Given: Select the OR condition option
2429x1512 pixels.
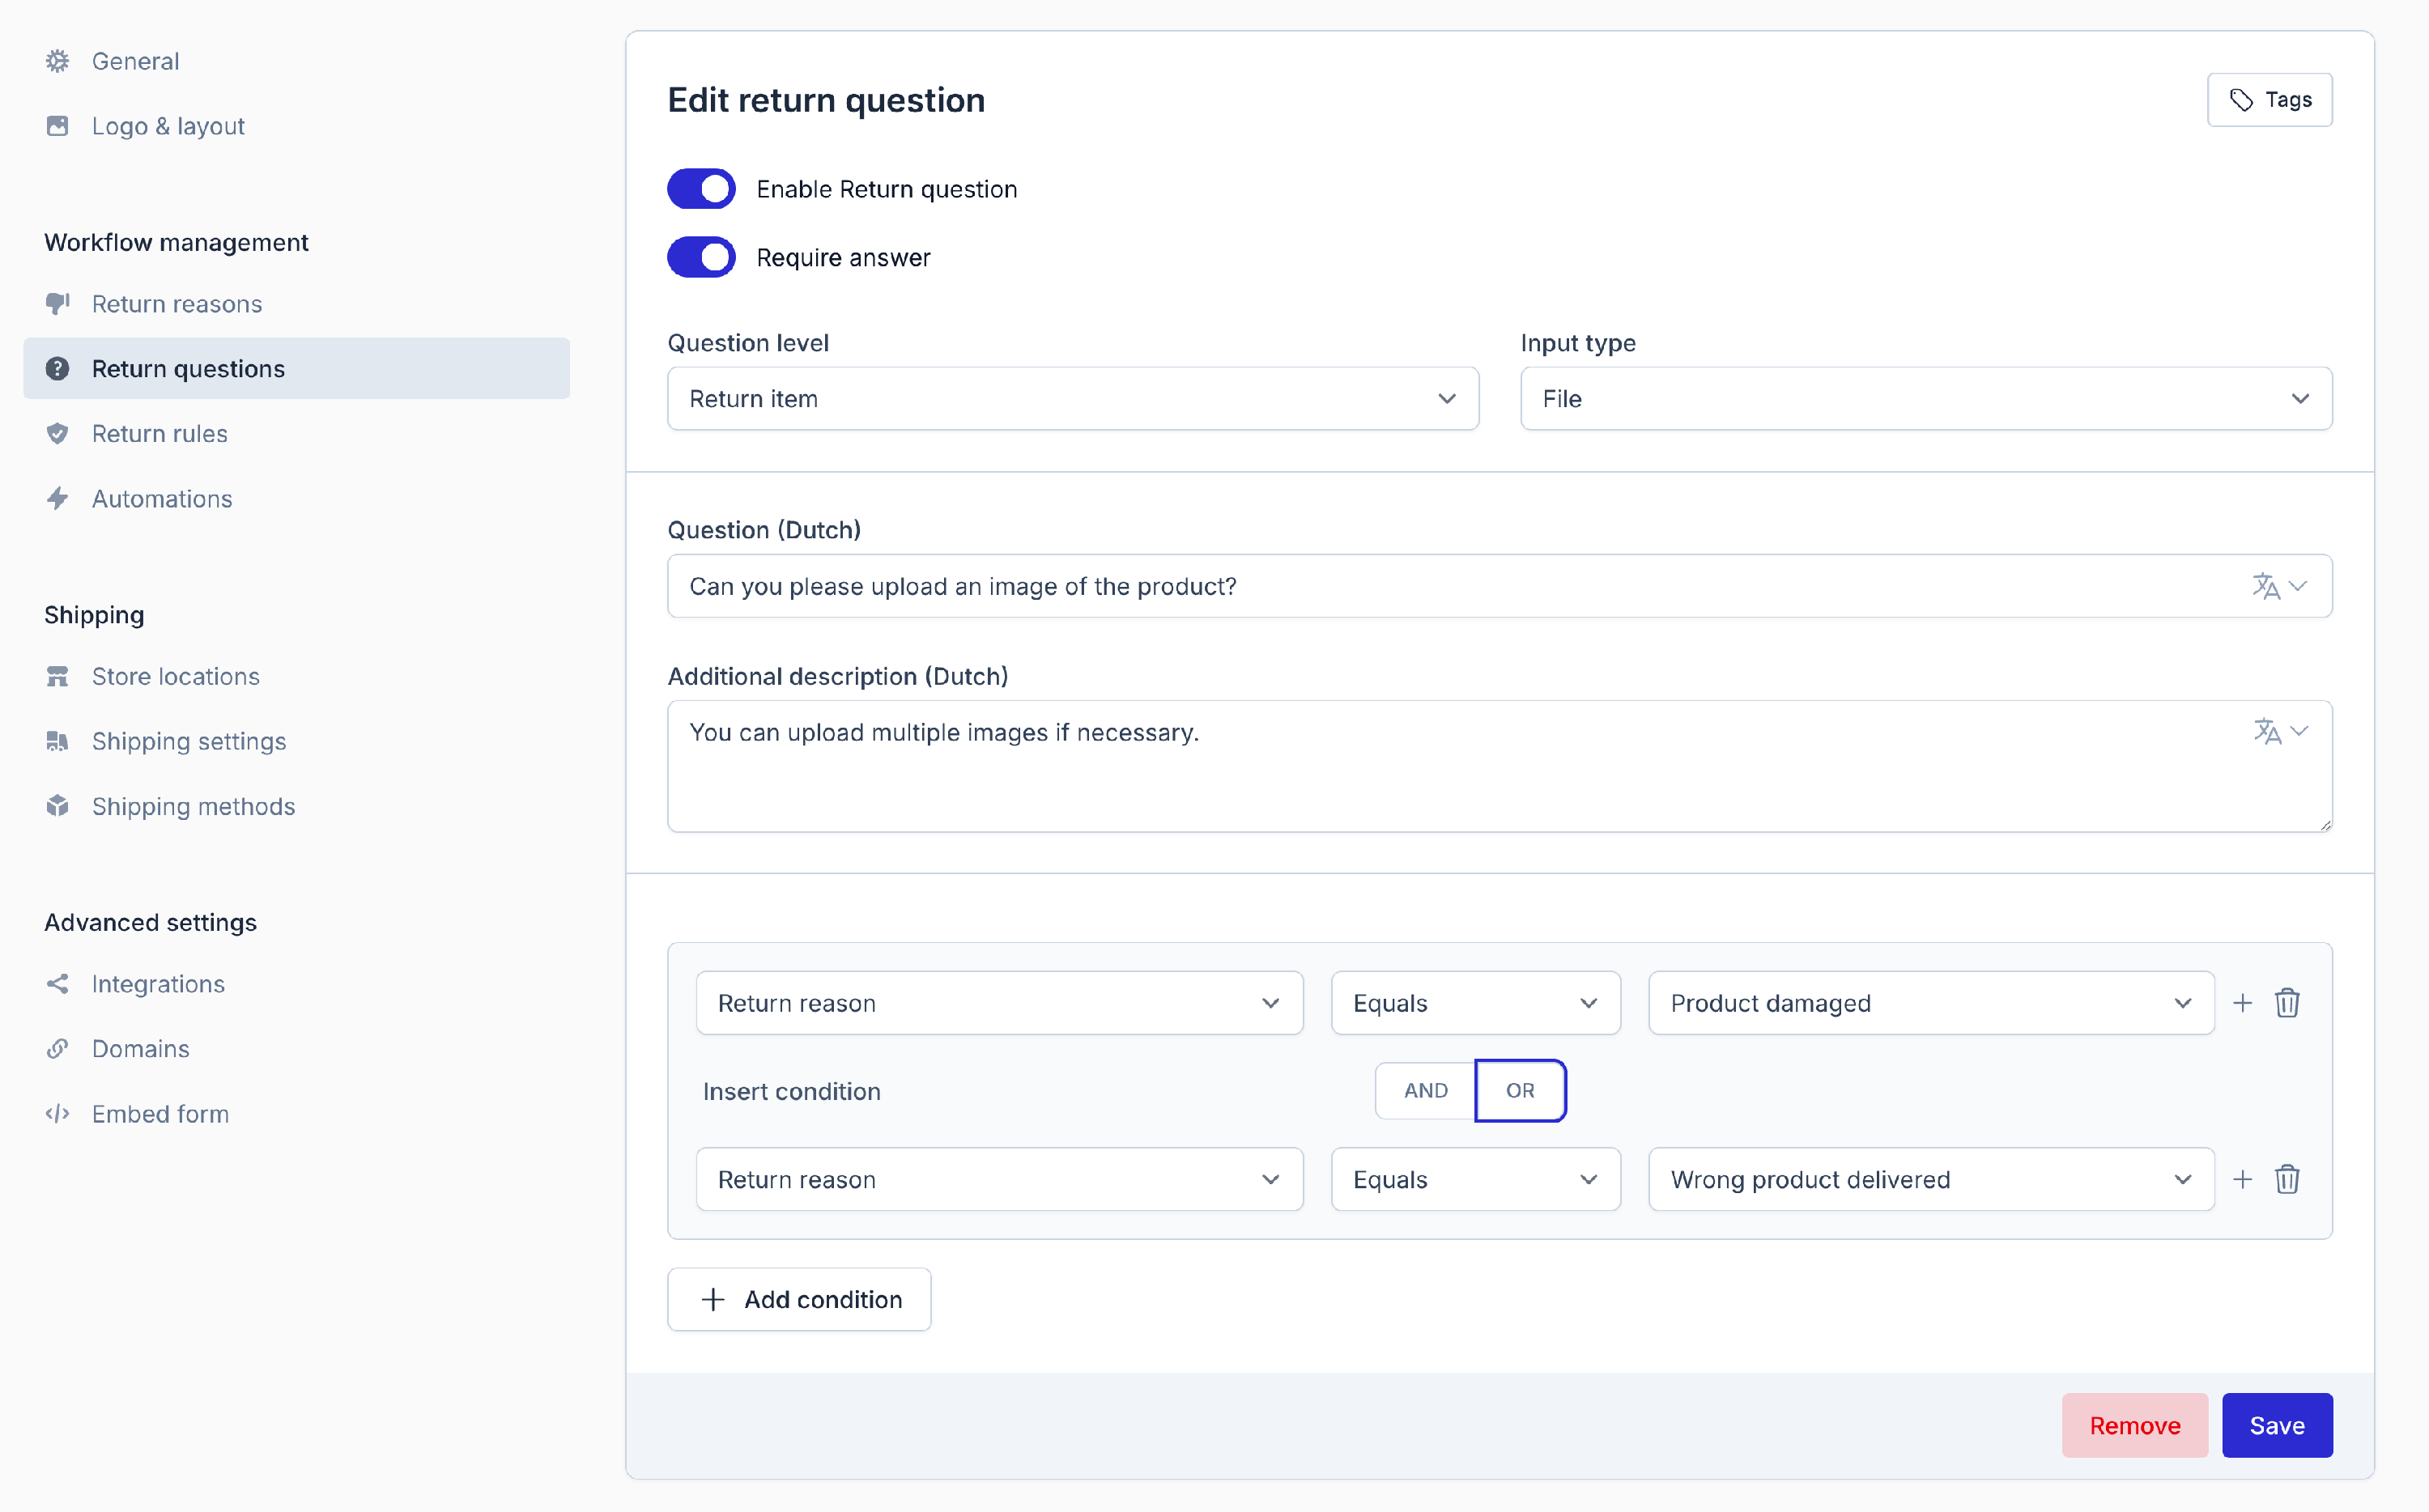Looking at the screenshot, I should click(1519, 1090).
